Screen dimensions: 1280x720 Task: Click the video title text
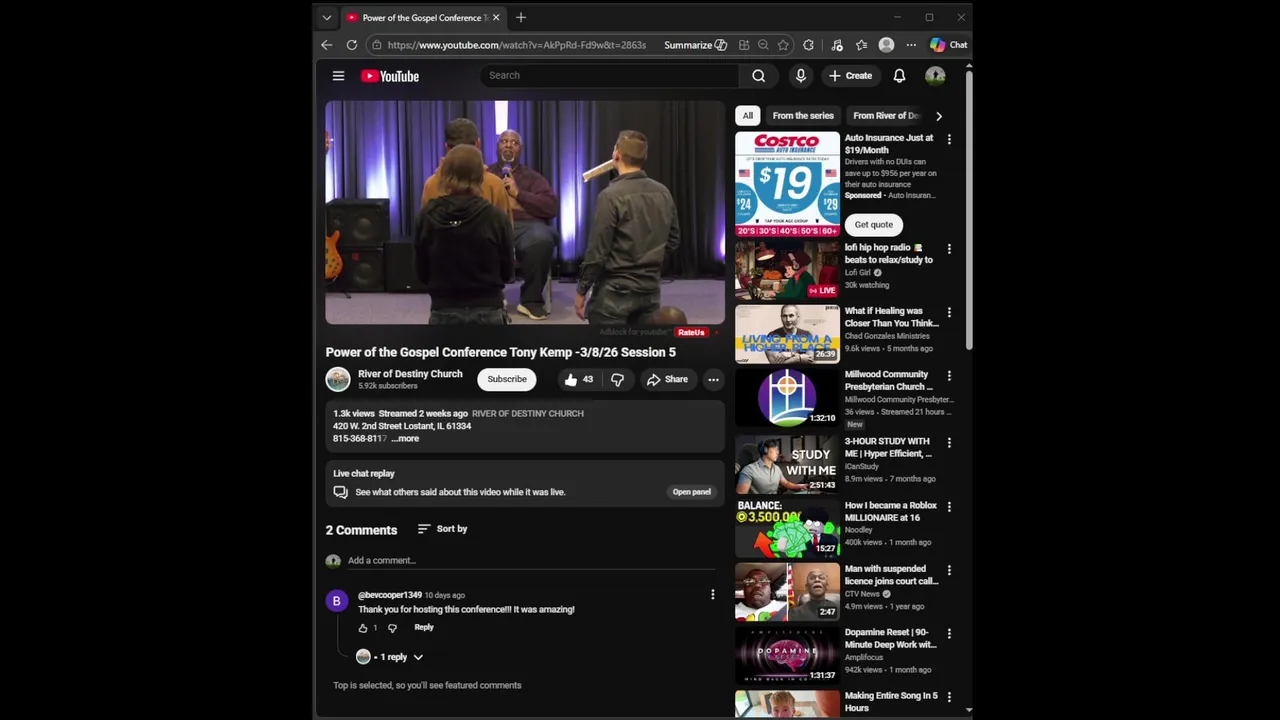500,352
